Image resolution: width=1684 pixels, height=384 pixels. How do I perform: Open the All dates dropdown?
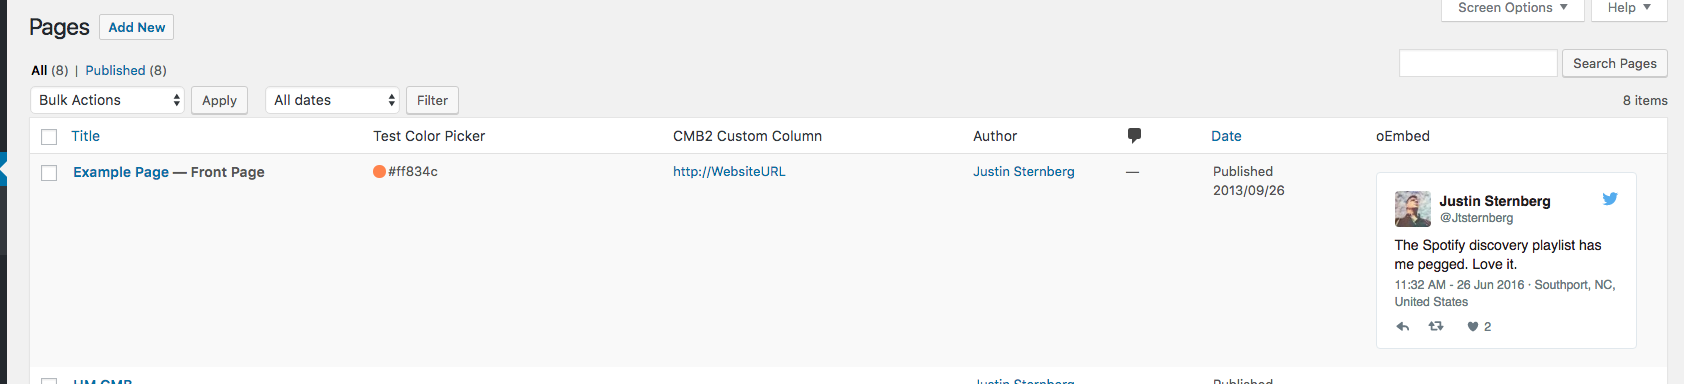(x=332, y=100)
